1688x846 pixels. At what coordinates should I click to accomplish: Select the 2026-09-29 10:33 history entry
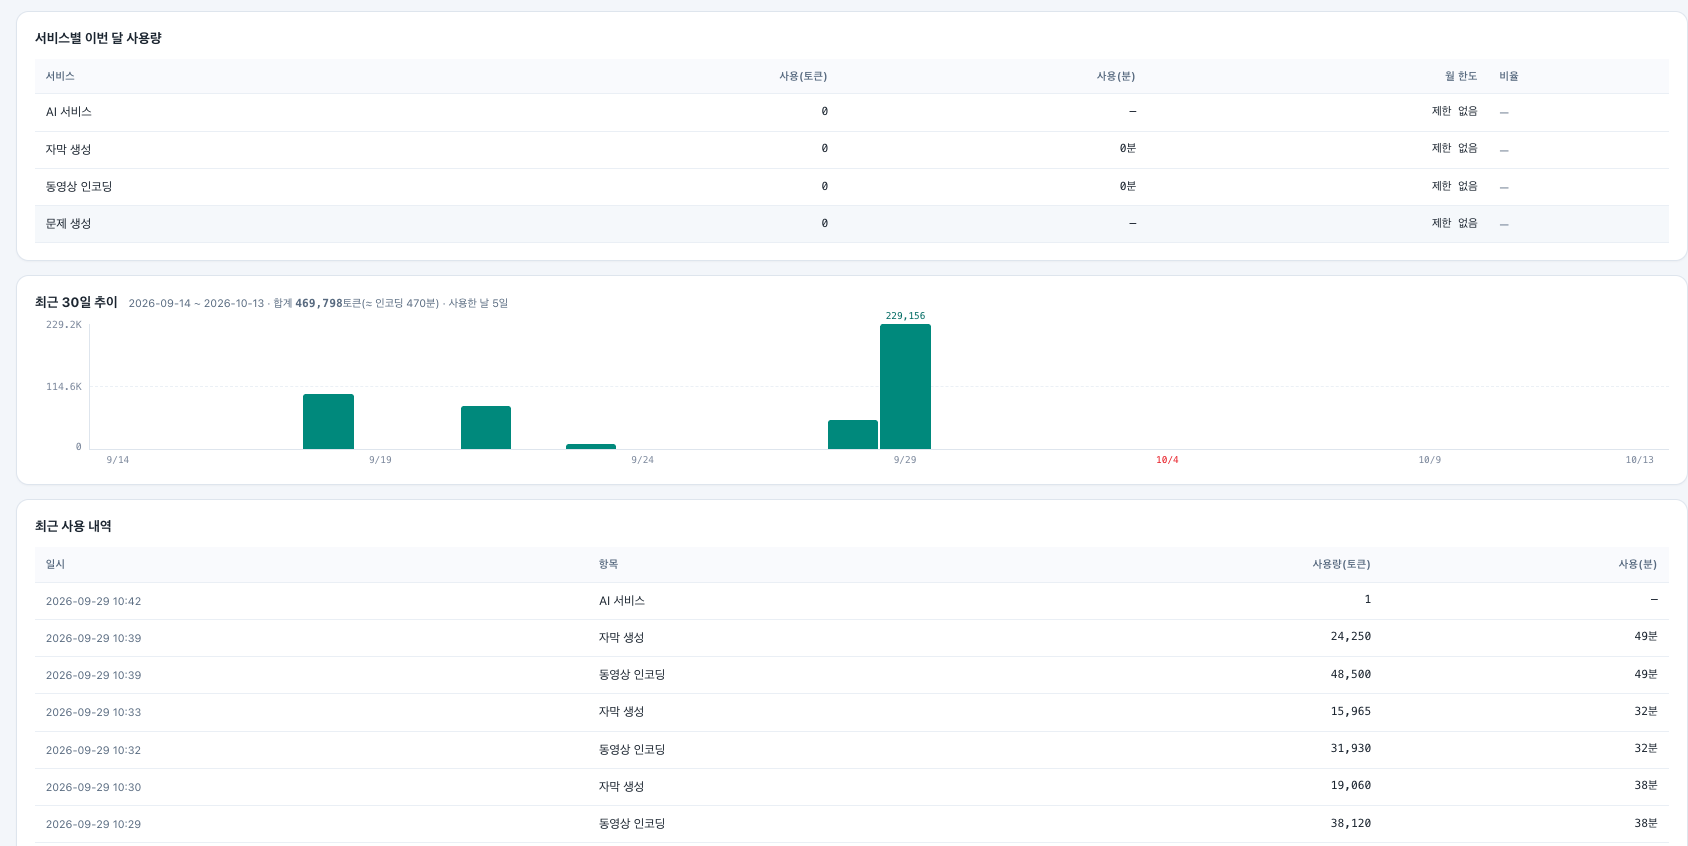coord(852,712)
